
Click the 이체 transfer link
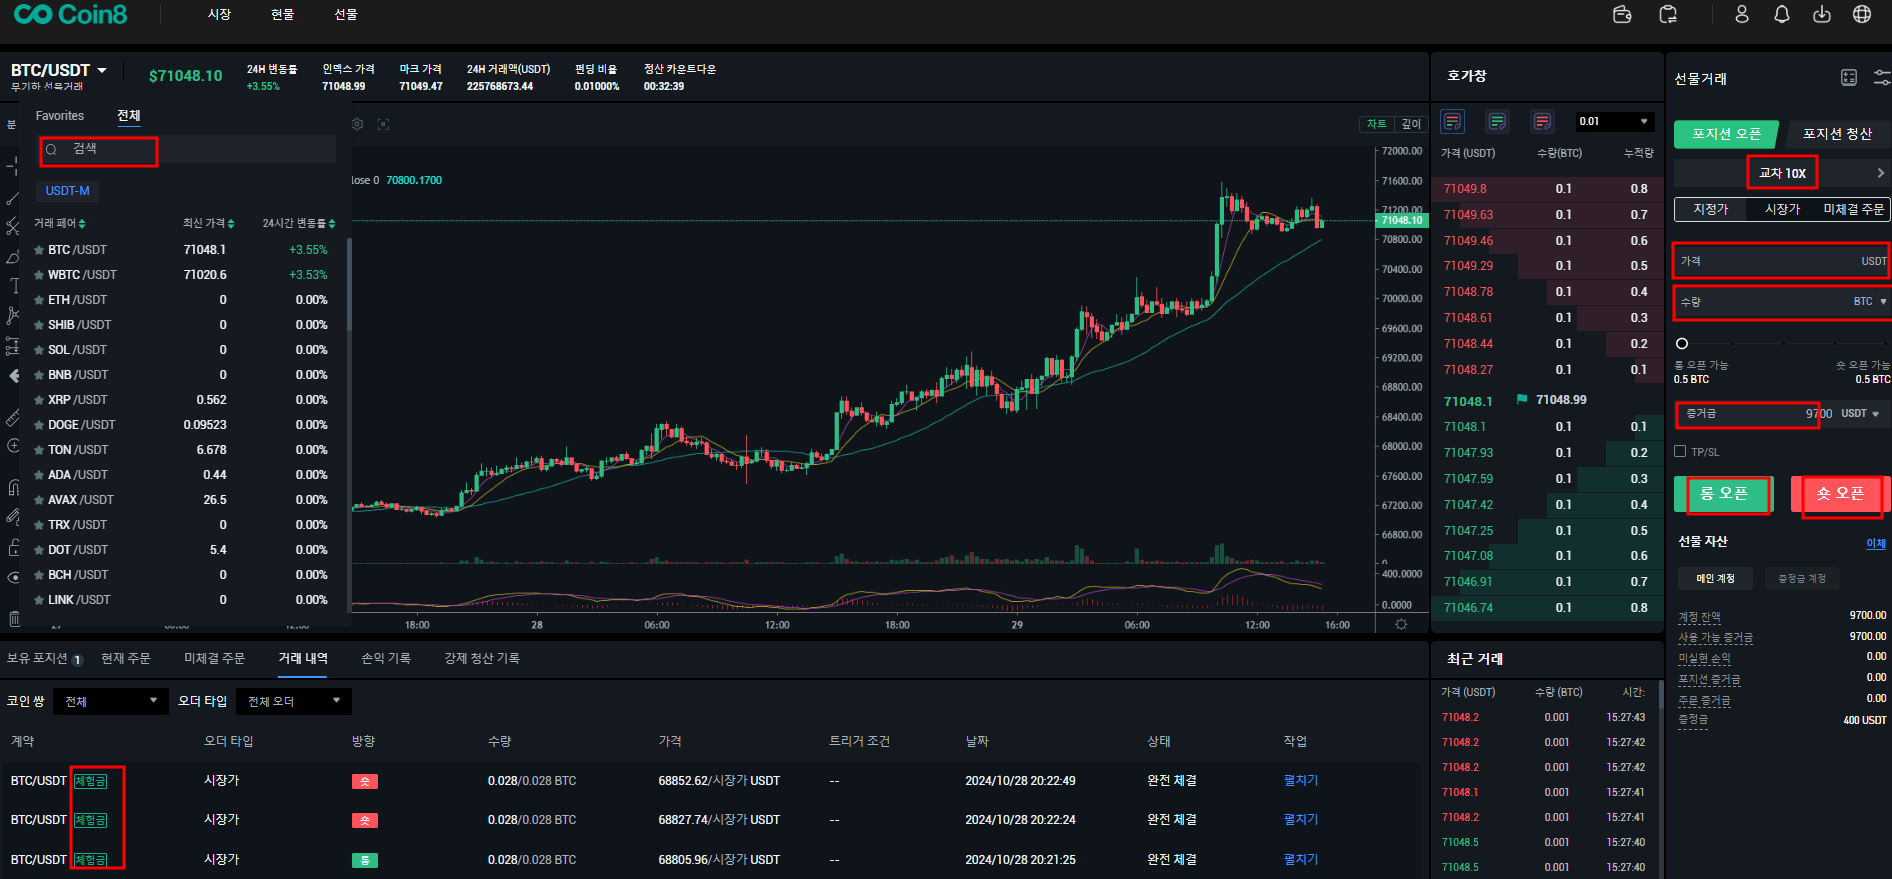point(1875,543)
